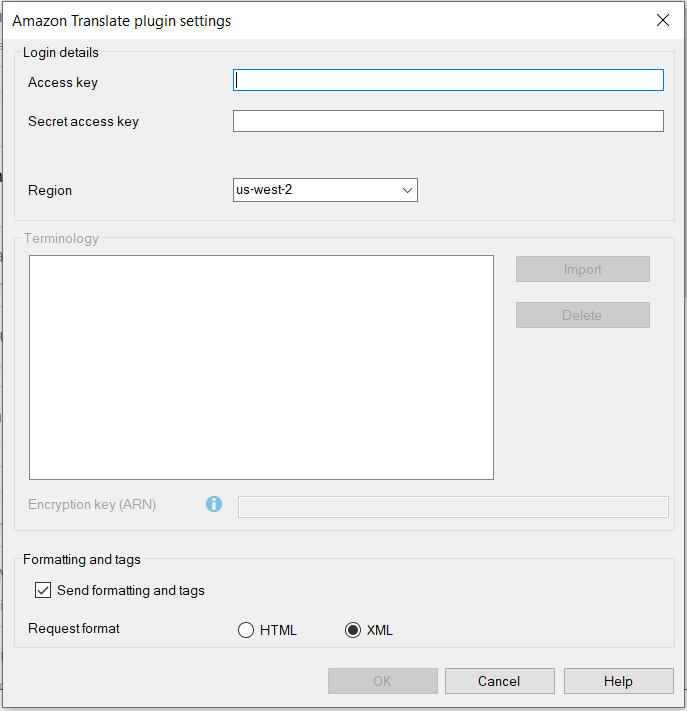687x711 pixels.
Task: Click the Terminology group title
Action: [x=61, y=239]
